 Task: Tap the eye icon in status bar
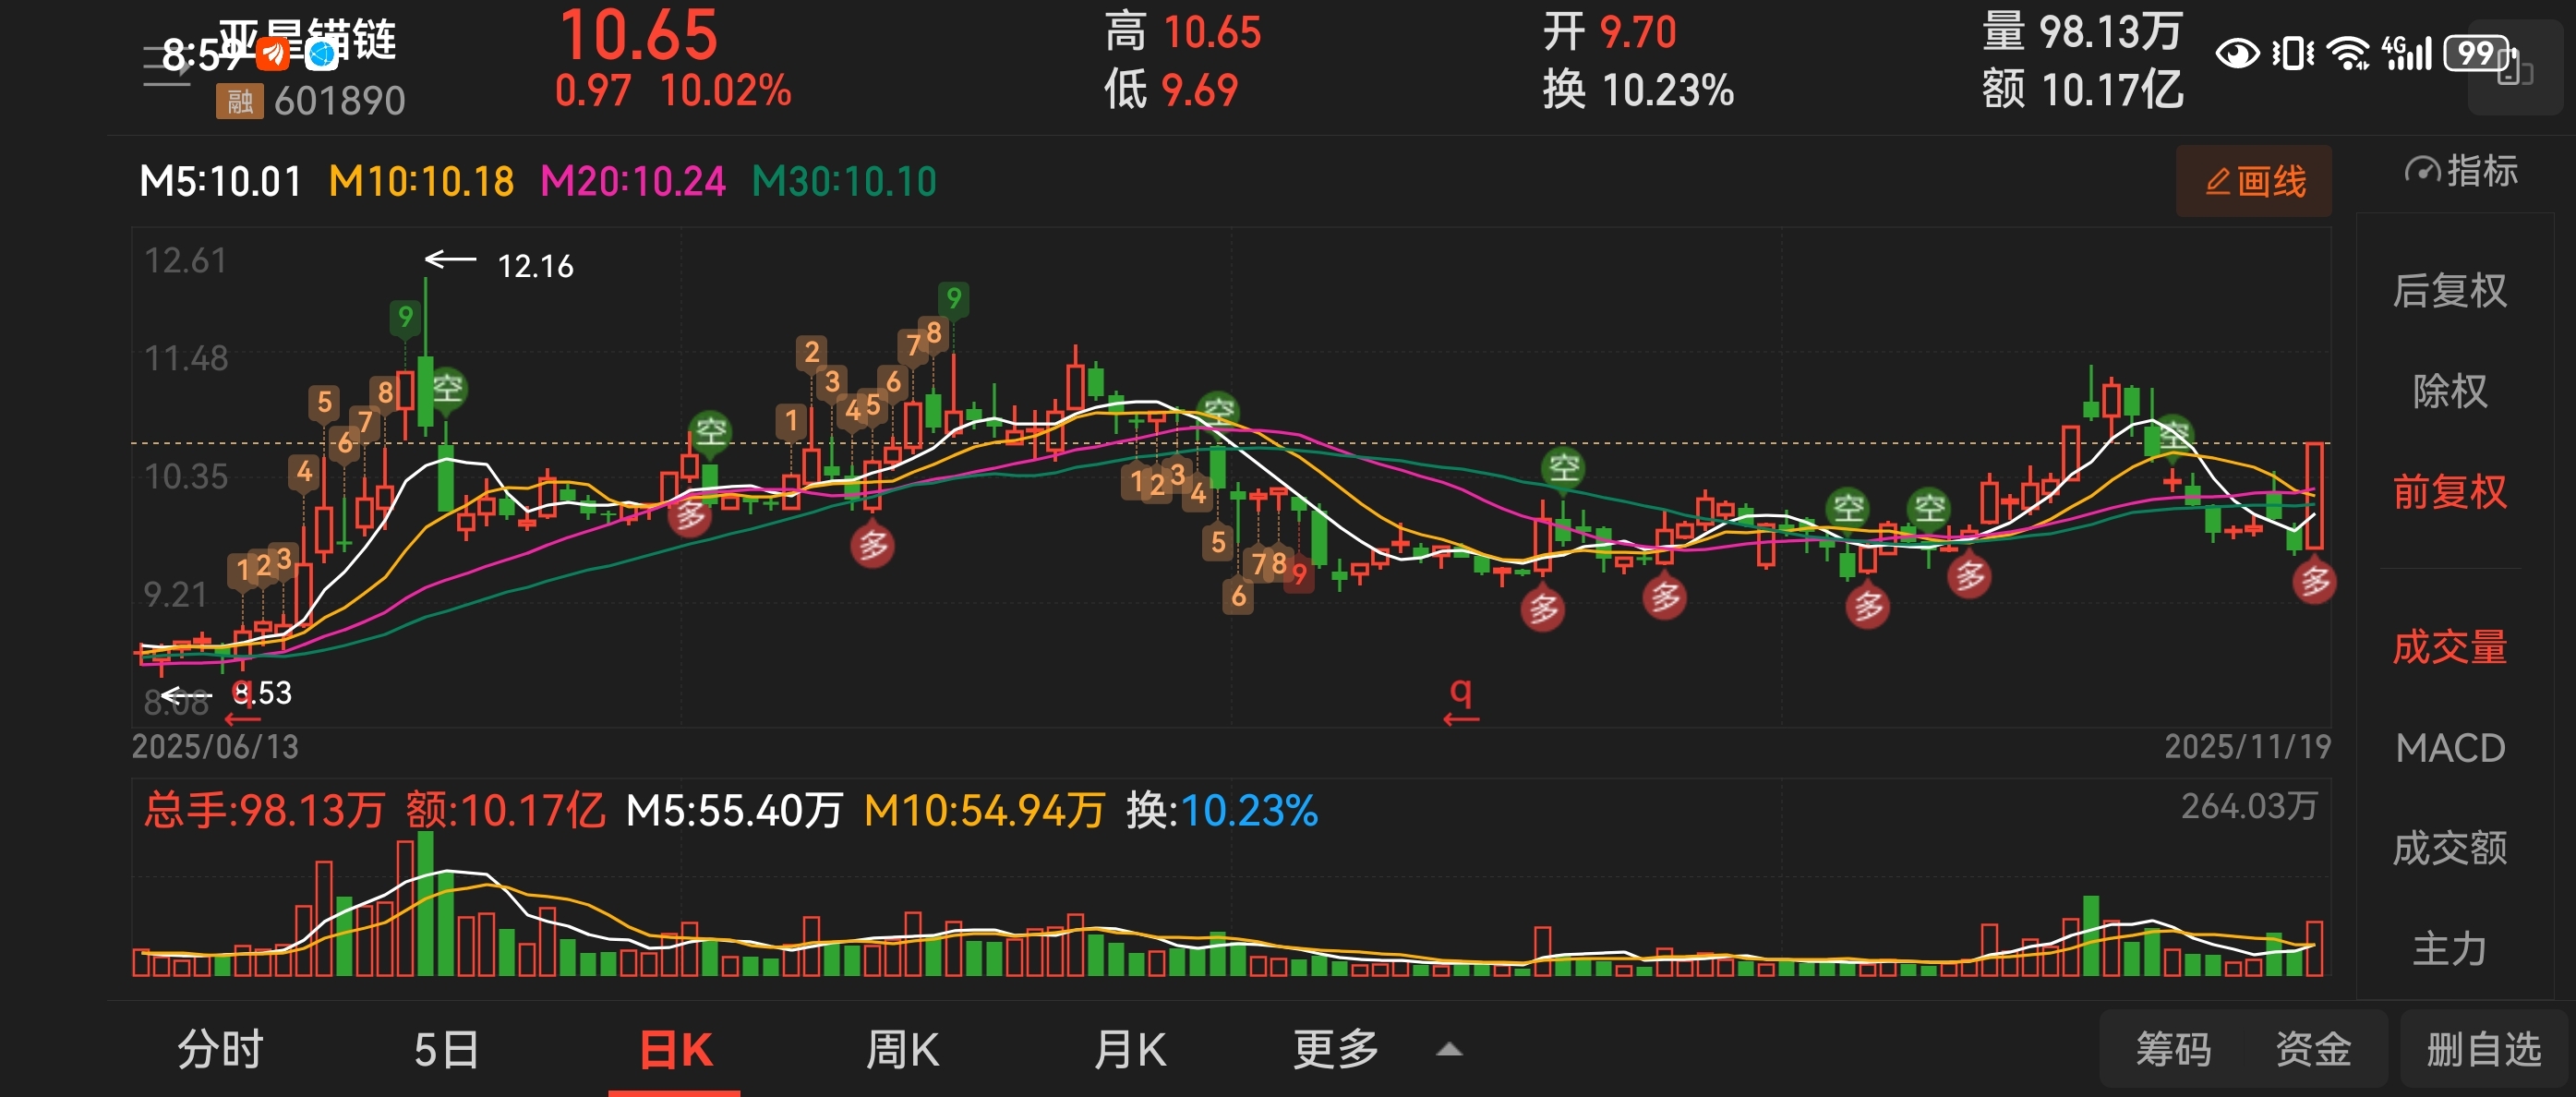tap(2237, 53)
